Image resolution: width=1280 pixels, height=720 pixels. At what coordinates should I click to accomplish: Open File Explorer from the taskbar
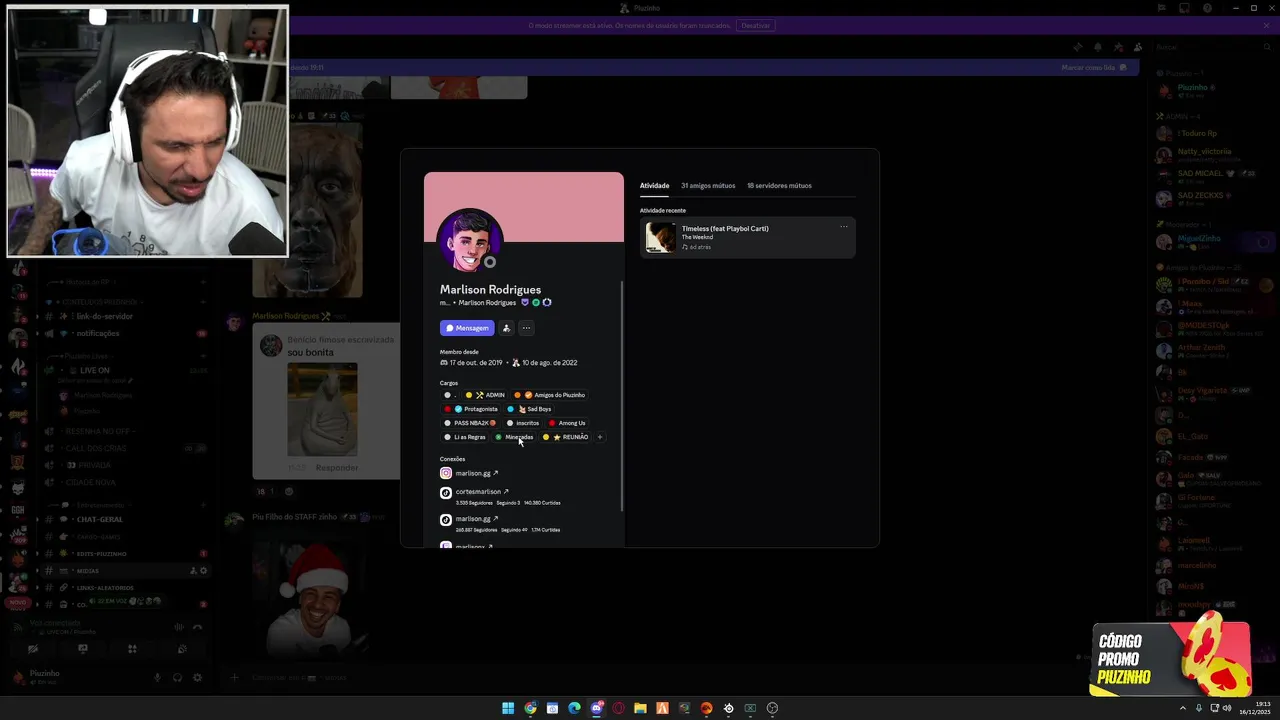click(640, 708)
